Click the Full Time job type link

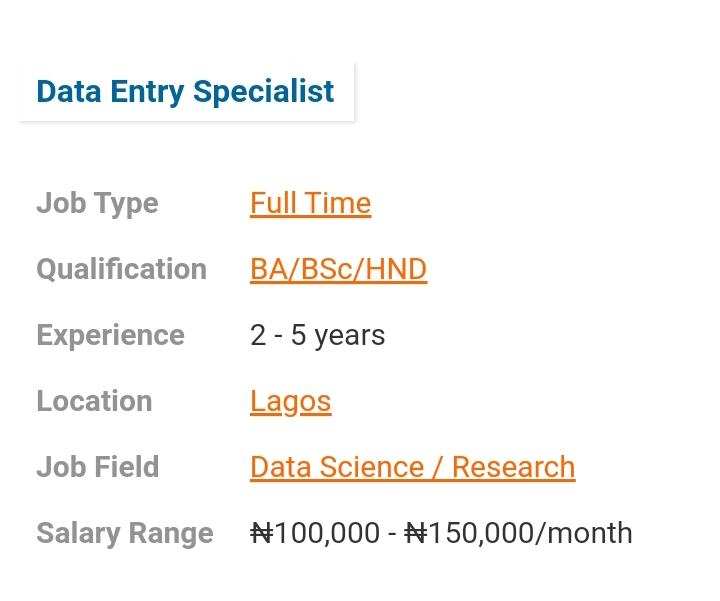310,203
